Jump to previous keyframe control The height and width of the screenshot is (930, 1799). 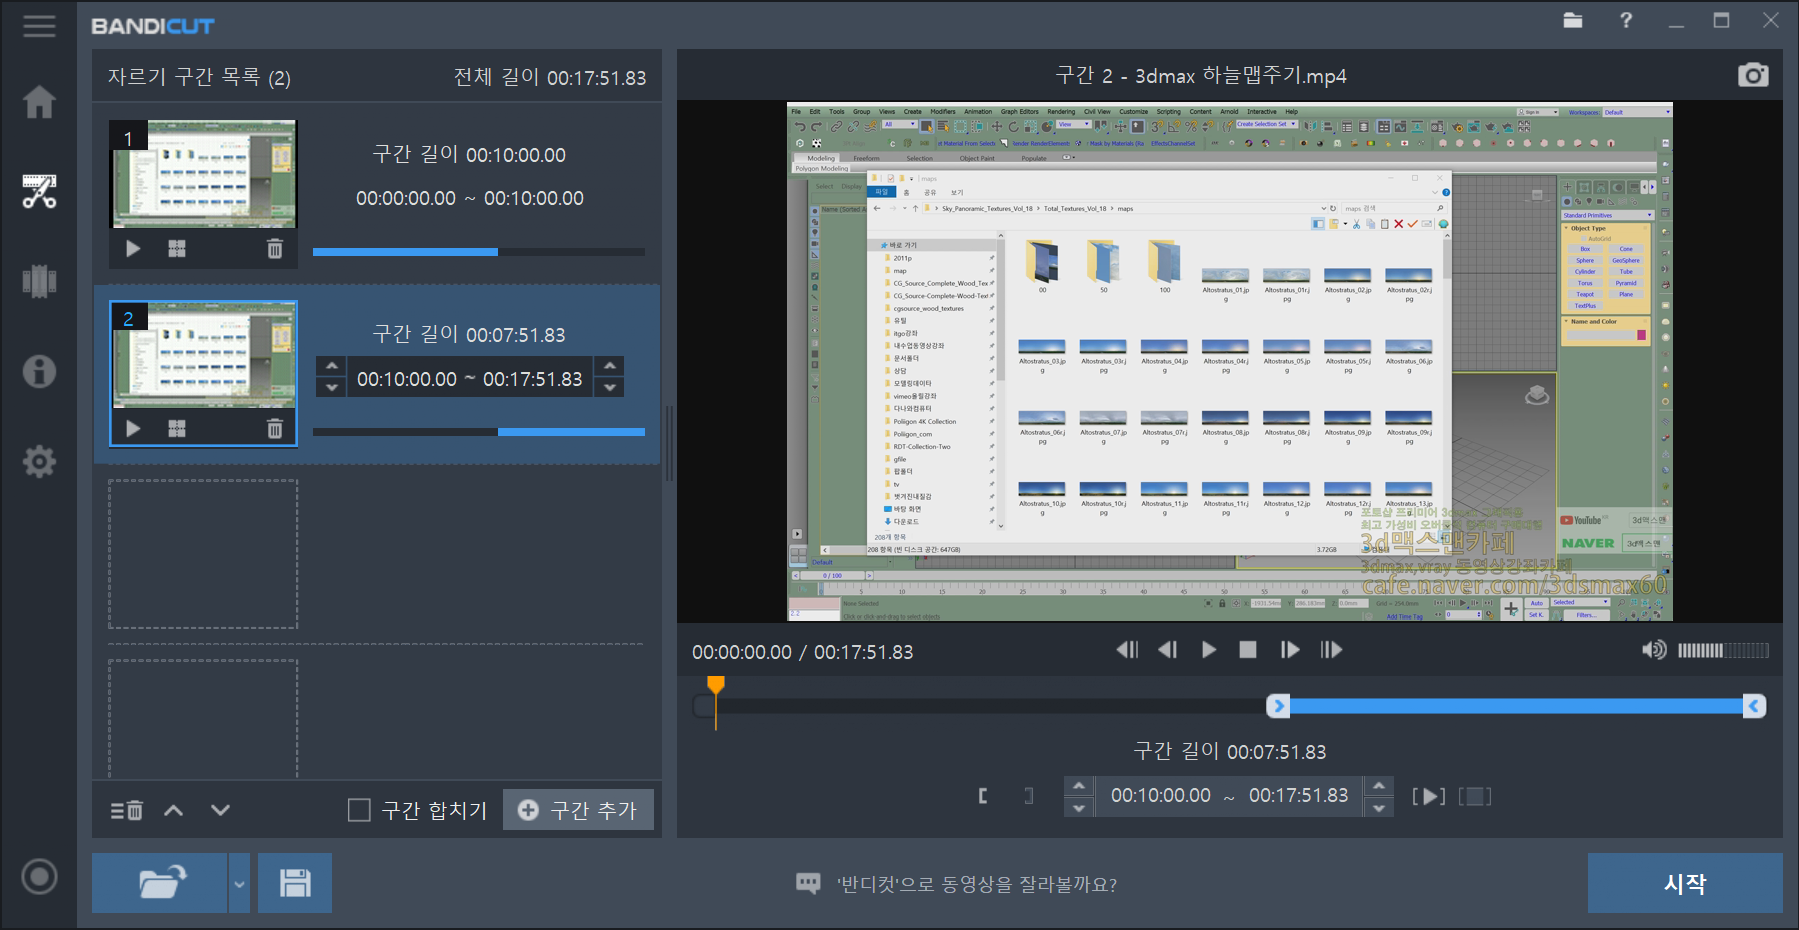1127,650
